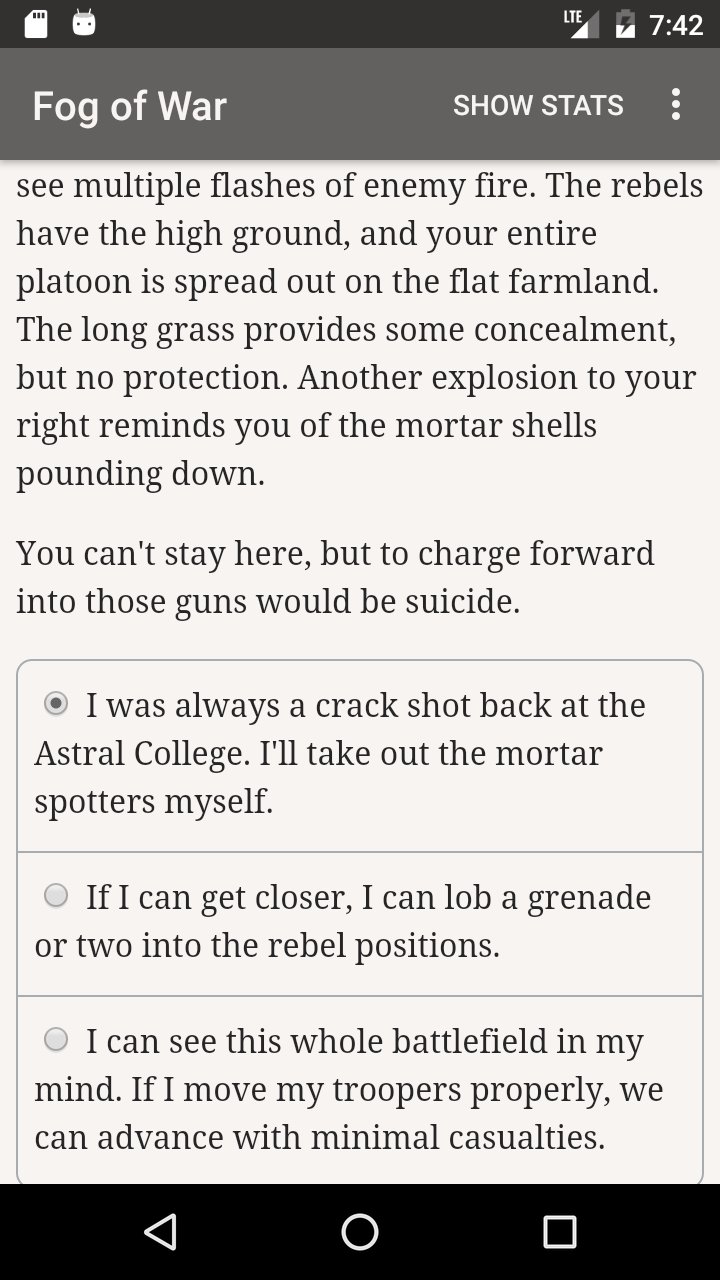
Task: Tap the 'take out the mortar spotters' option text
Action: click(x=340, y=753)
